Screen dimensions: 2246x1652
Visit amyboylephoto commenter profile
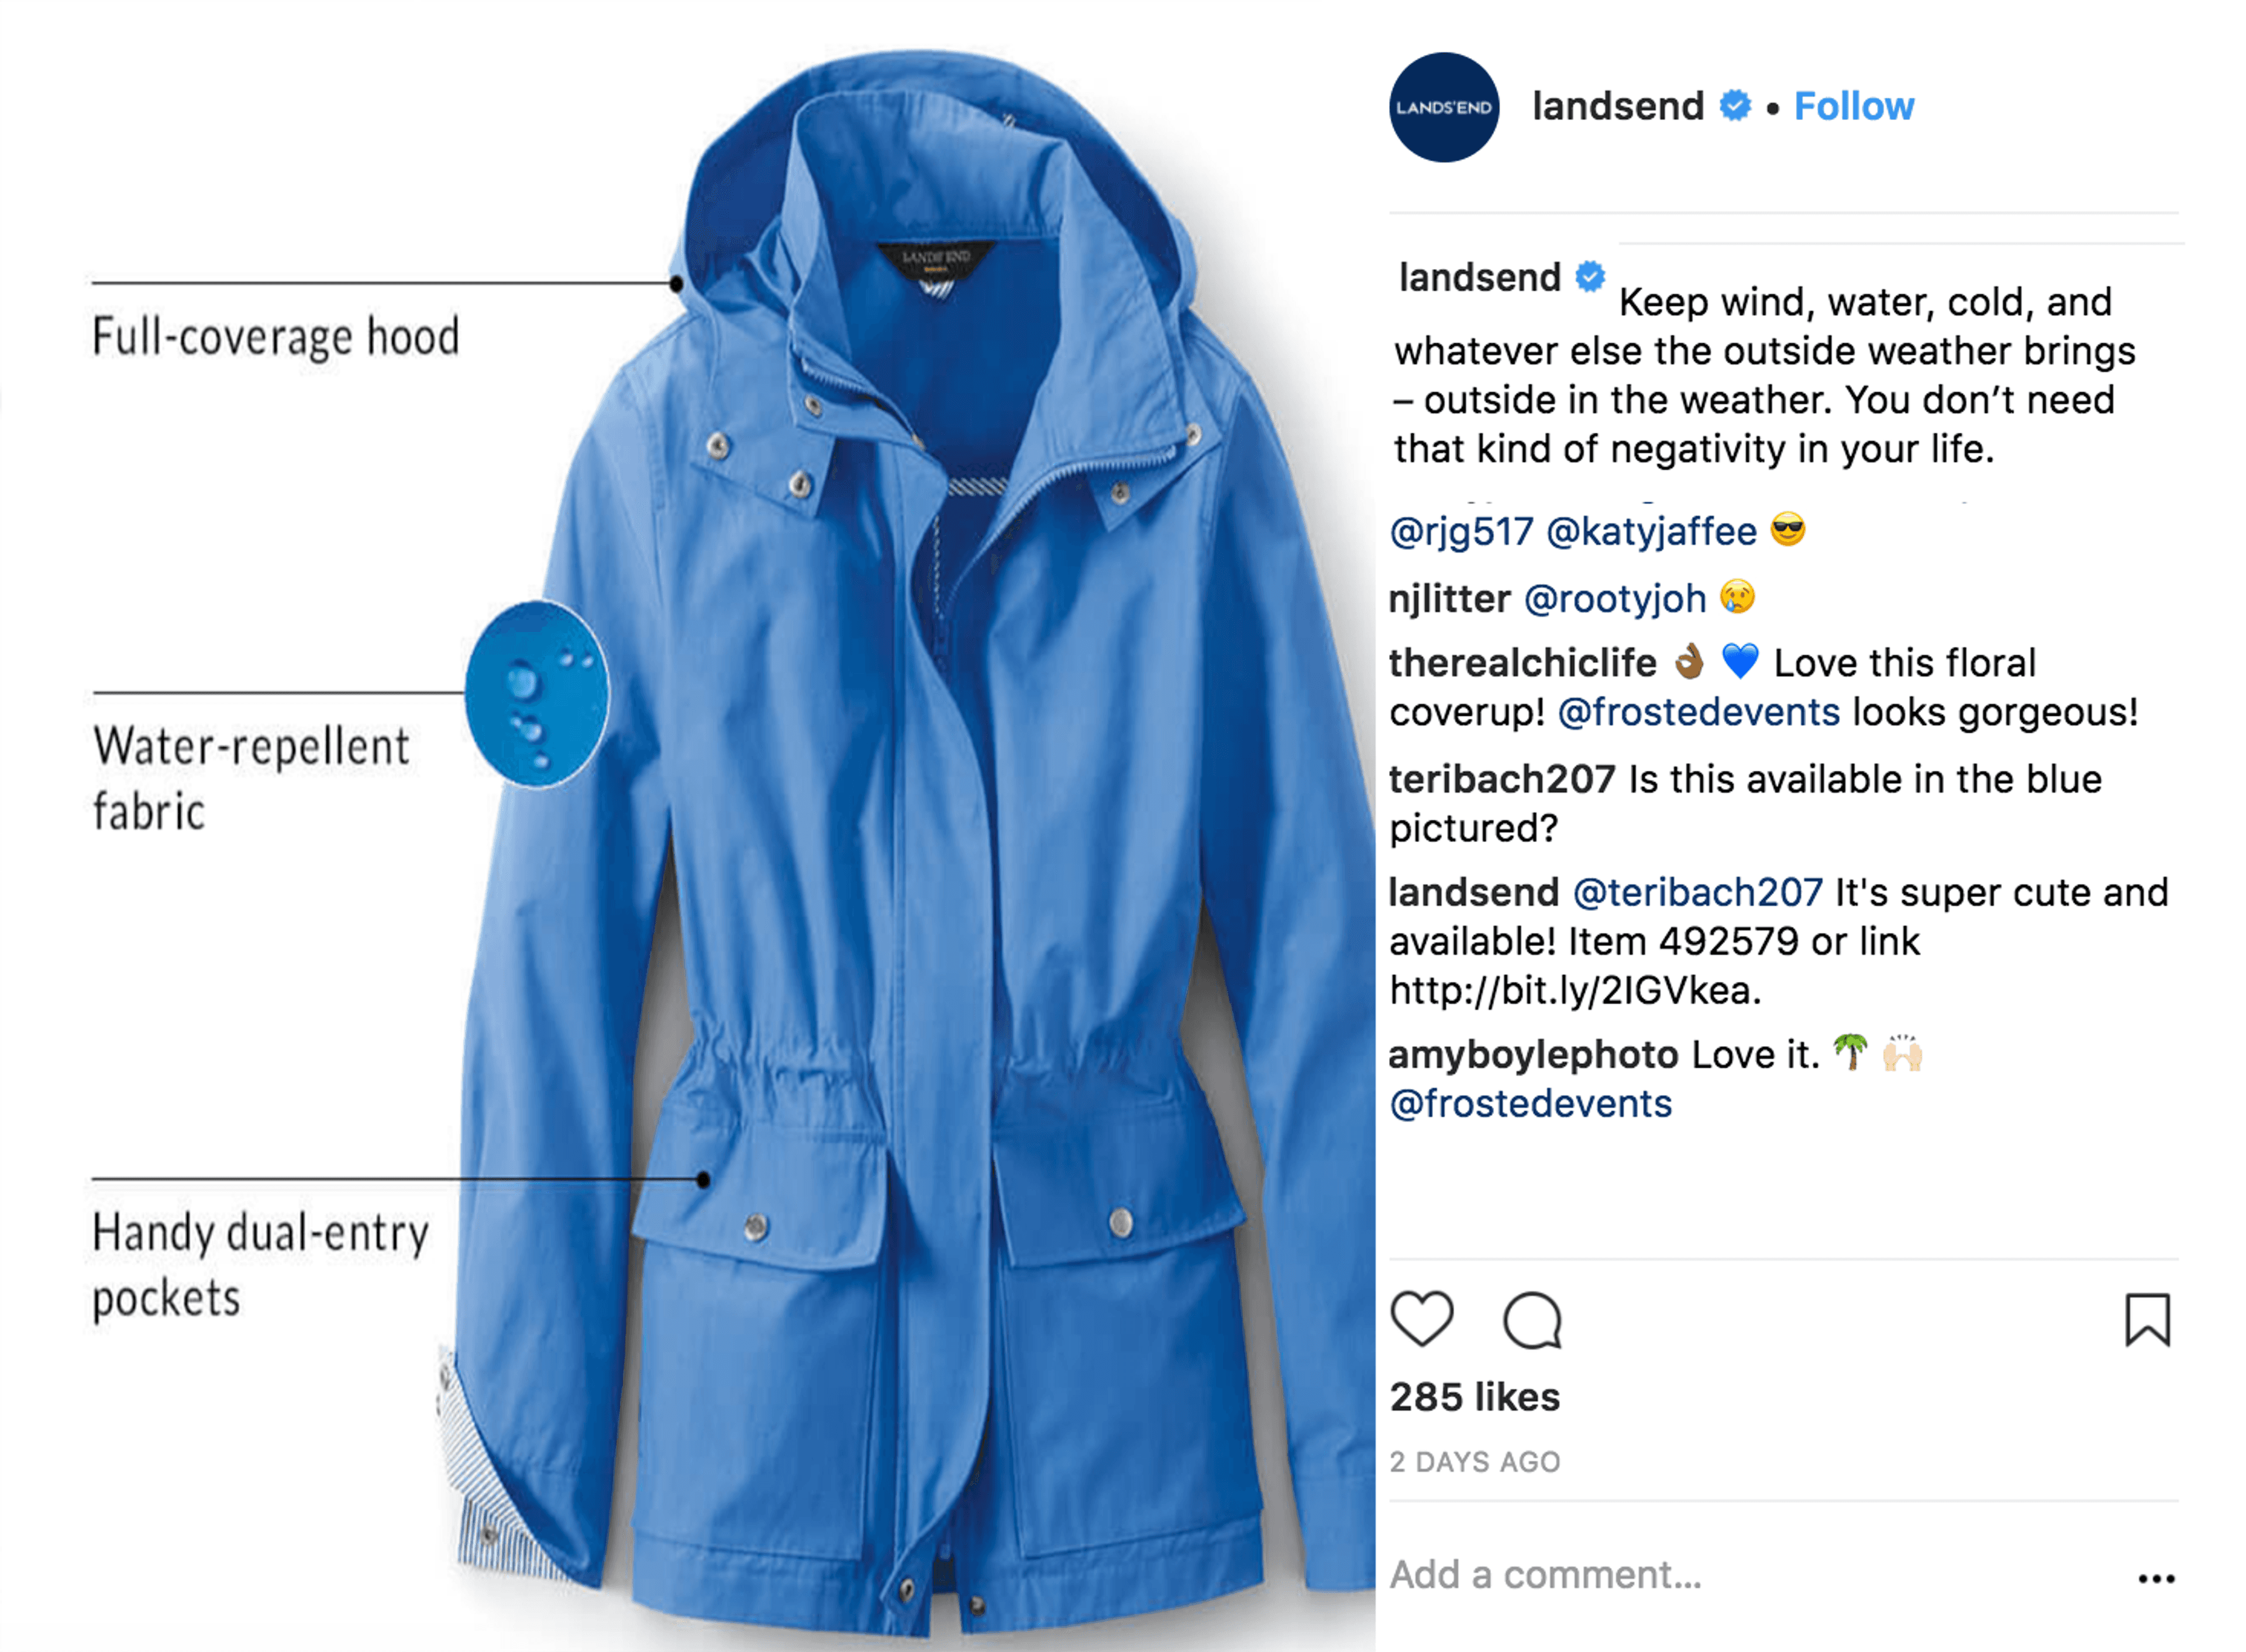pyautogui.click(x=1533, y=1055)
